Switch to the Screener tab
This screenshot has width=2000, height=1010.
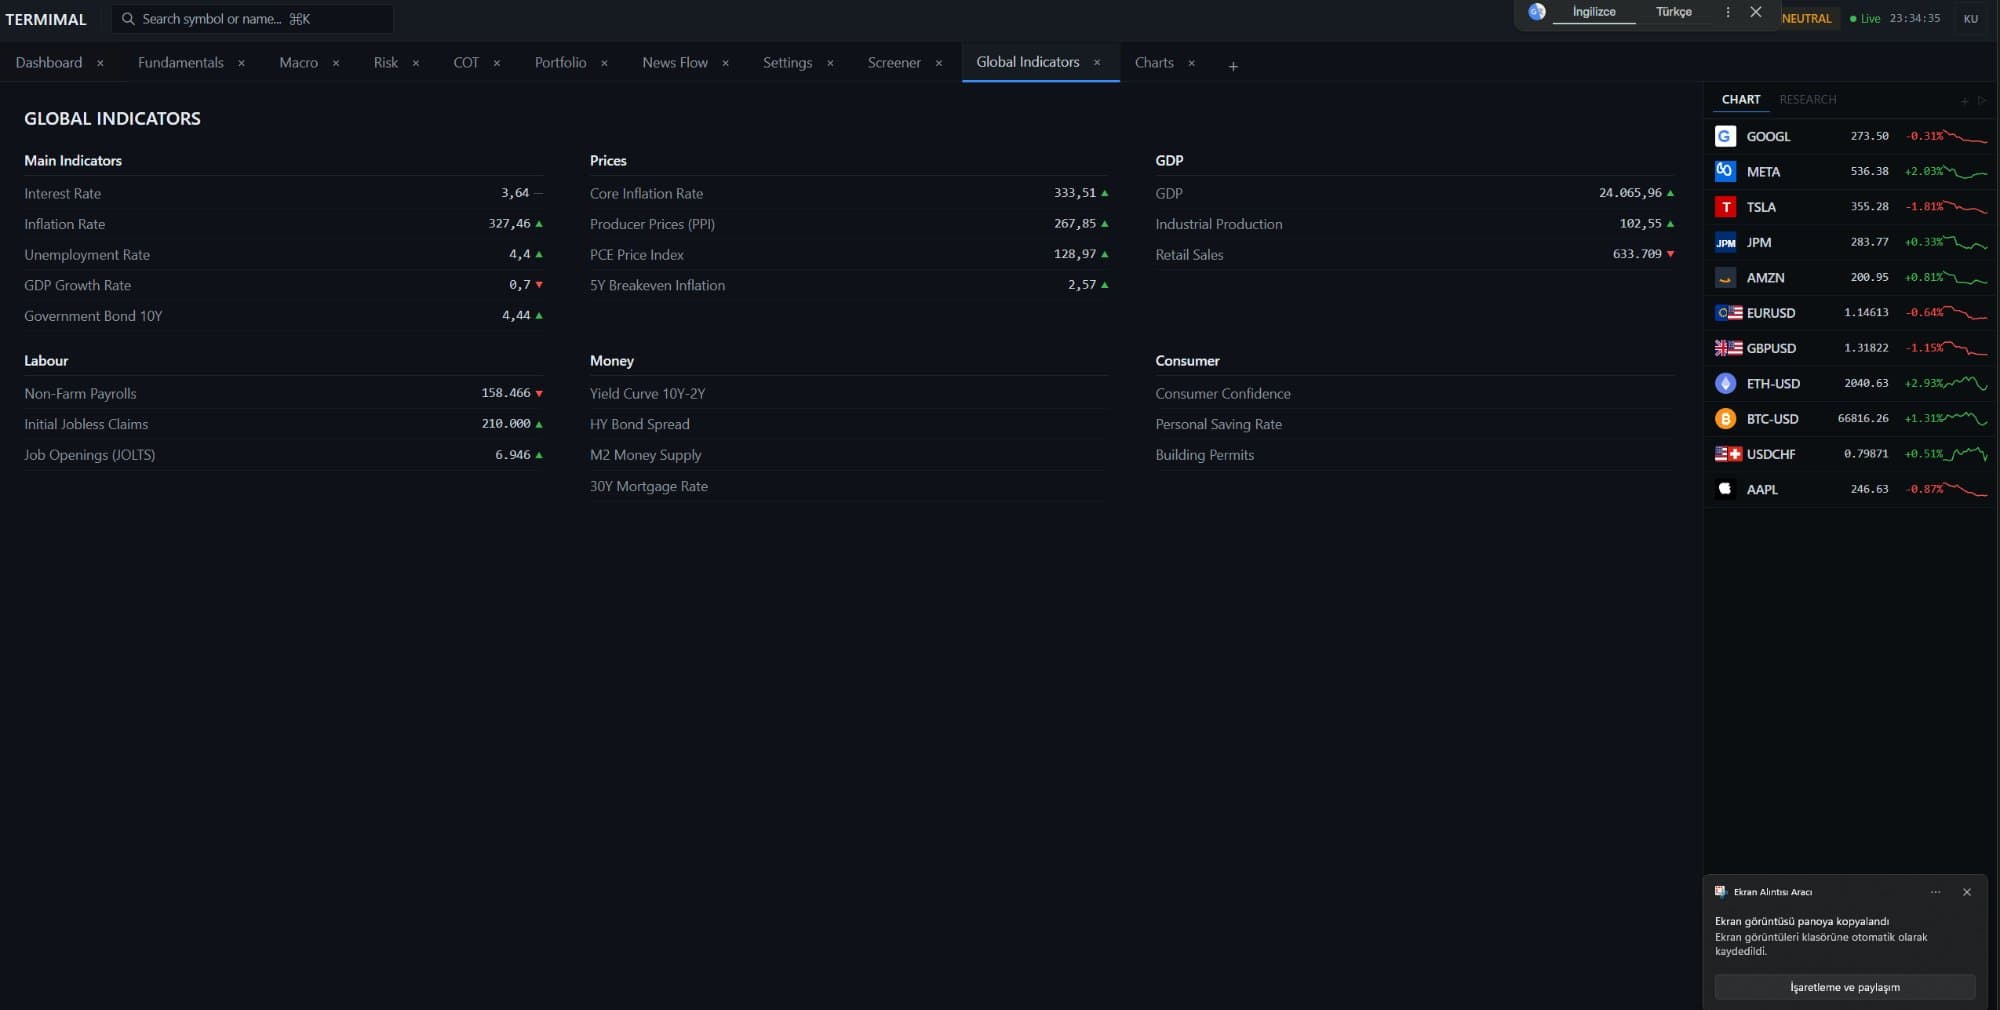click(x=893, y=63)
